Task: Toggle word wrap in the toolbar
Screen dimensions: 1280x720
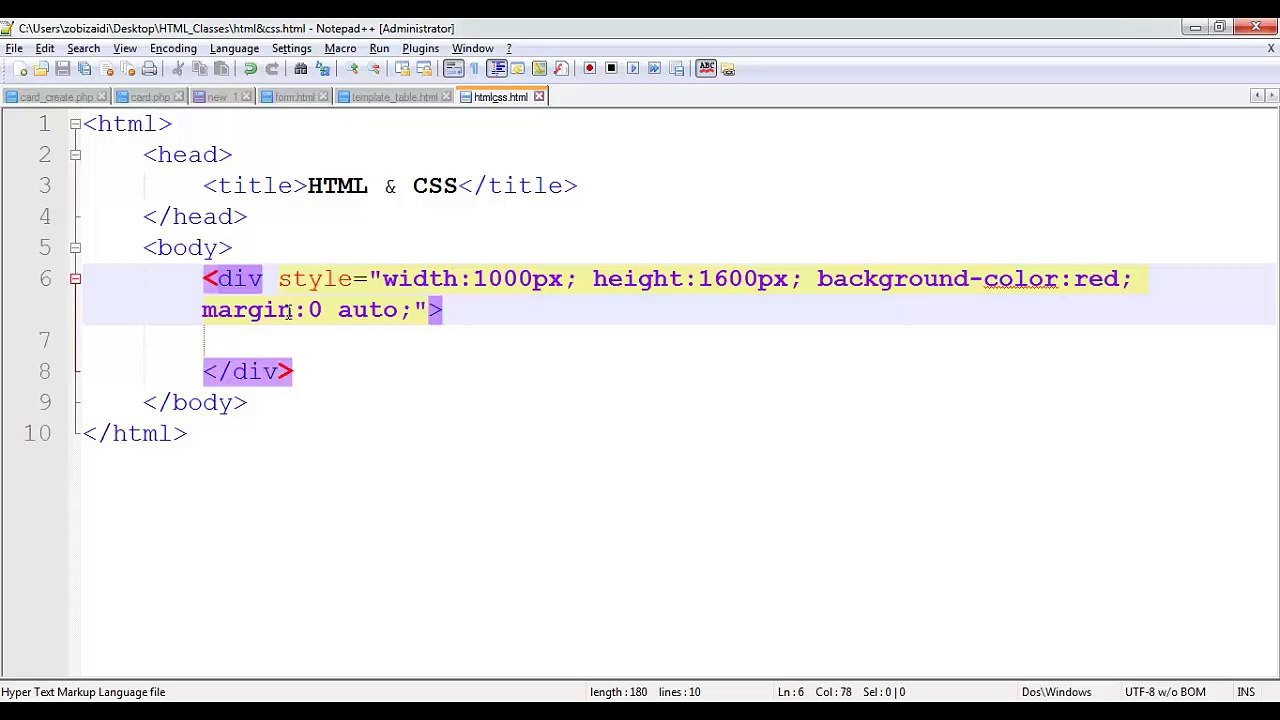Action: tap(453, 68)
